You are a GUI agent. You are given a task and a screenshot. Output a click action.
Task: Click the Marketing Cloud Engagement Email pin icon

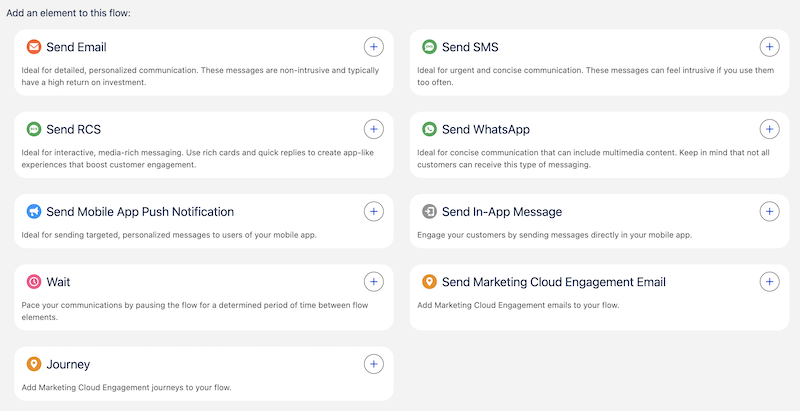(430, 281)
